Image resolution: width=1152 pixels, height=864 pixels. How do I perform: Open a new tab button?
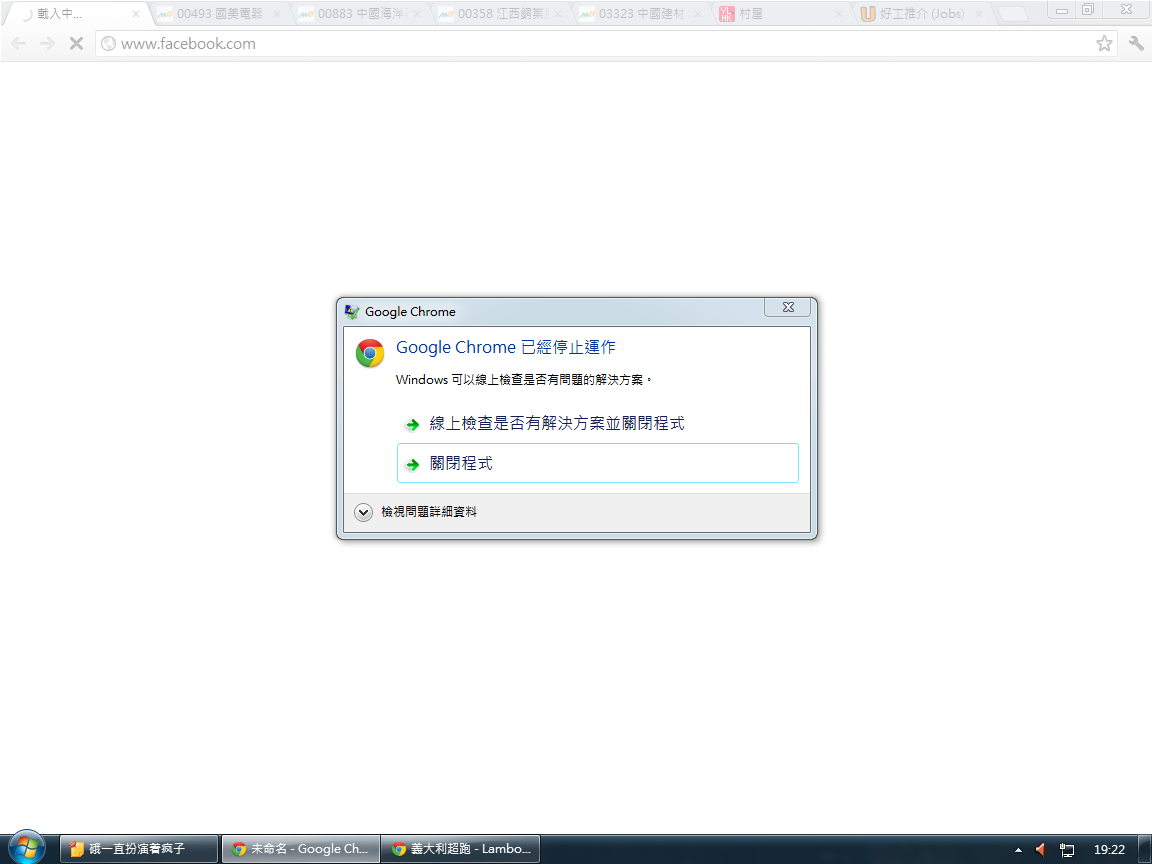click(1013, 14)
